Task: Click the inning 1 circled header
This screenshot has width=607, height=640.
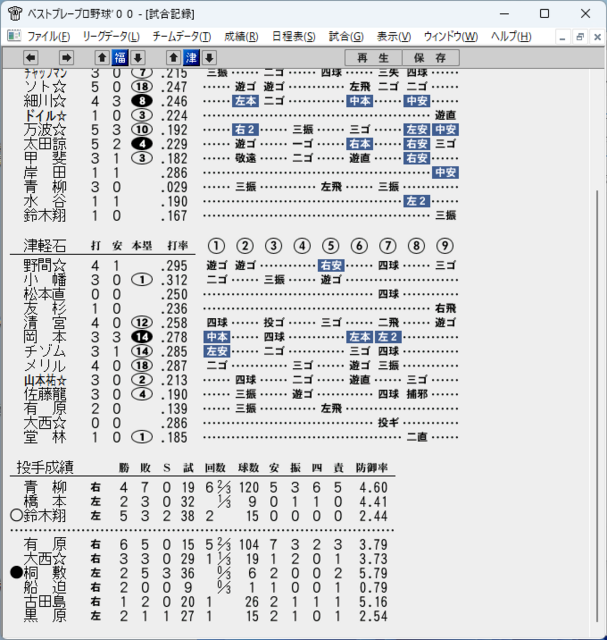Action: [x=216, y=246]
